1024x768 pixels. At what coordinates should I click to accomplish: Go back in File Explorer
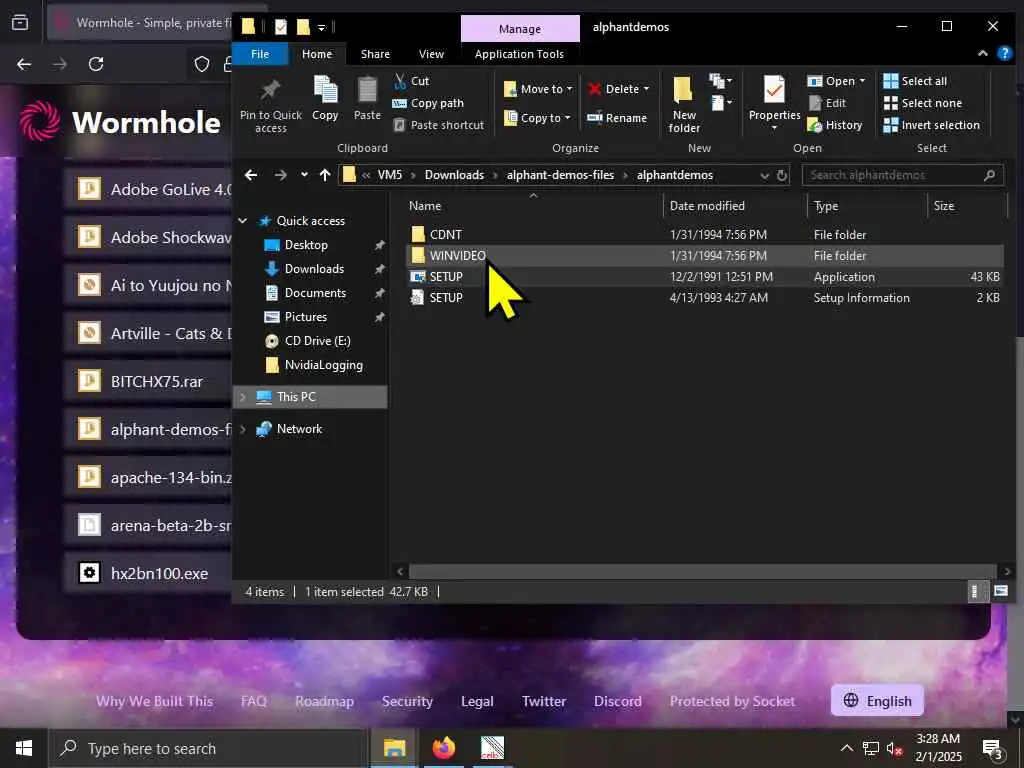click(x=251, y=175)
